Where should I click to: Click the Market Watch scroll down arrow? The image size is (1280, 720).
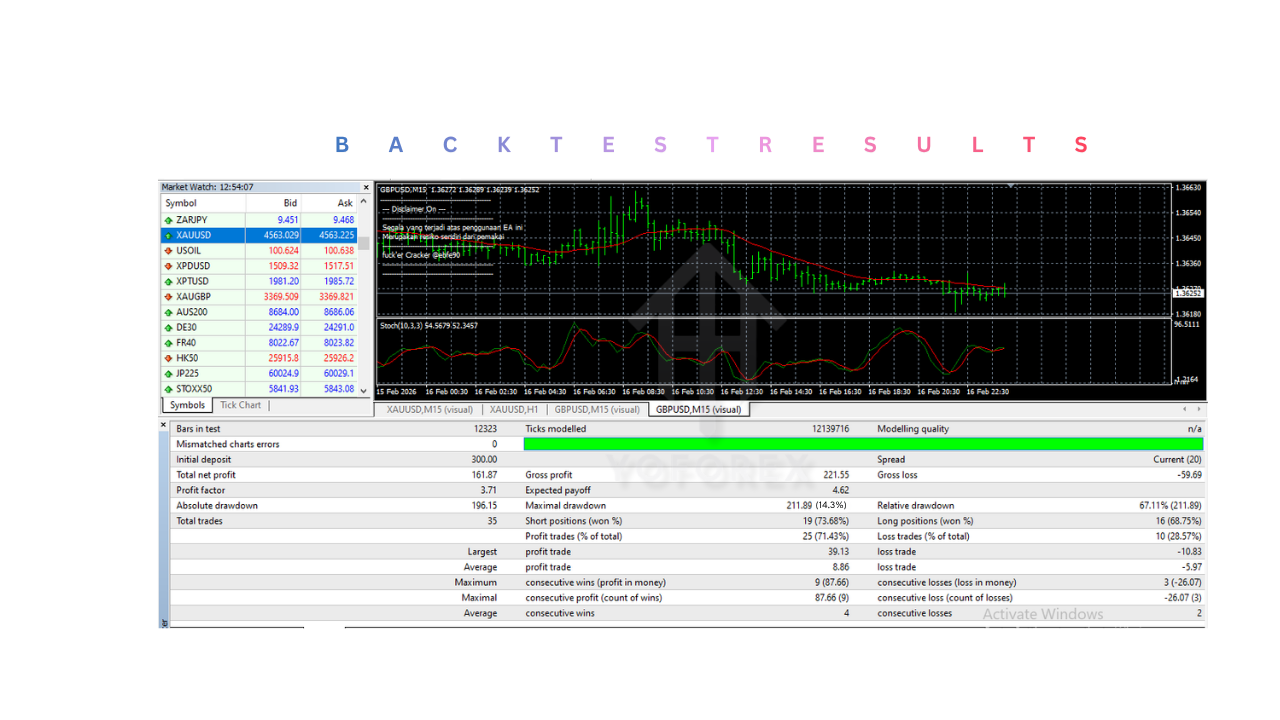(x=364, y=390)
